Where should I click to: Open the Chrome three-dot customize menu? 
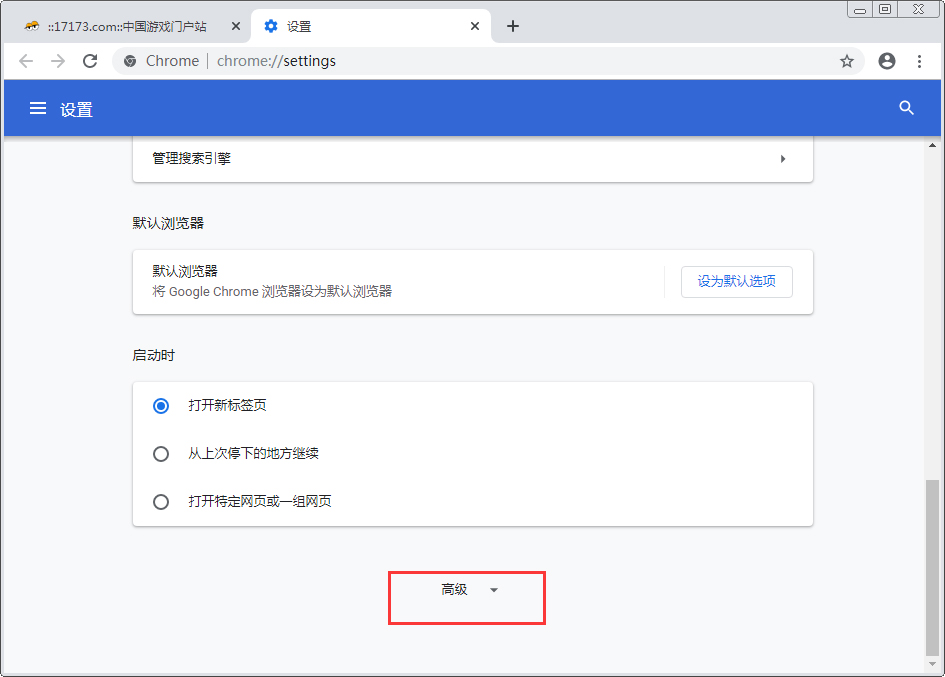(x=920, y=61)
